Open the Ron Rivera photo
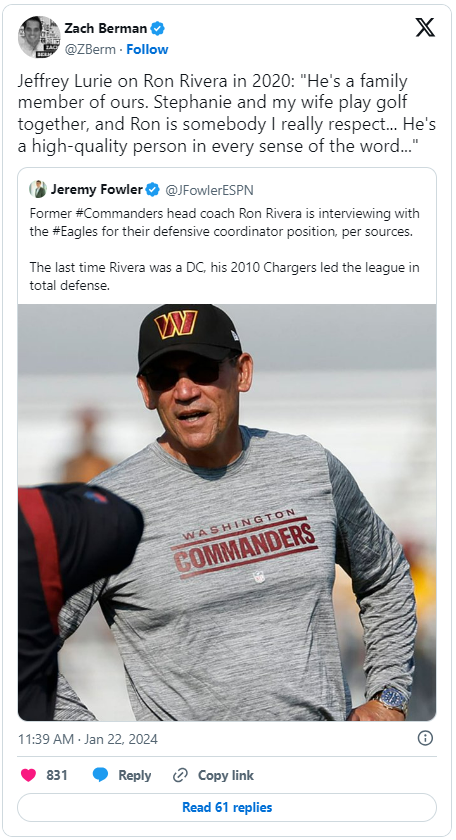 tap(227, 512)
